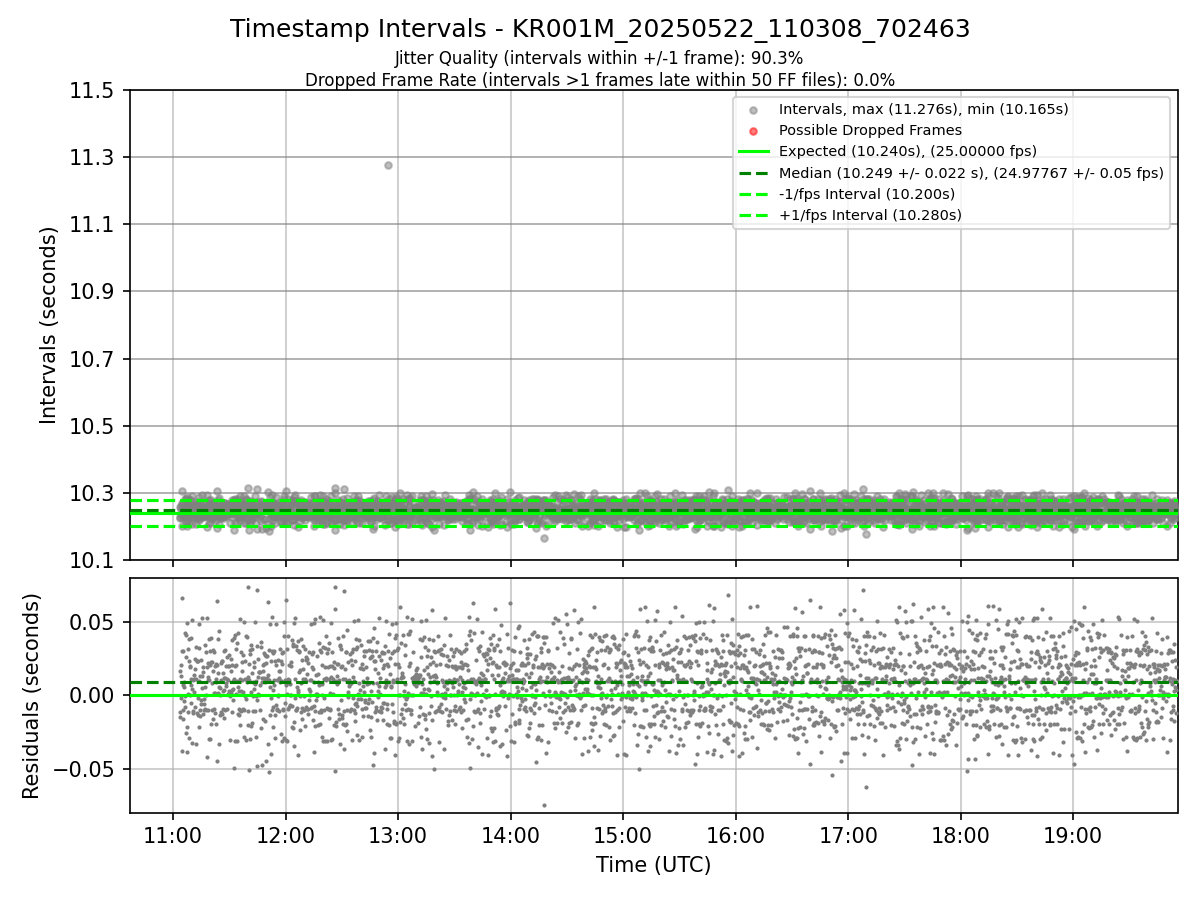
Task: Click the plot title 'Timestamp Intervals - KR001M_20250522_110308_702463'
Action: point(600,29)
